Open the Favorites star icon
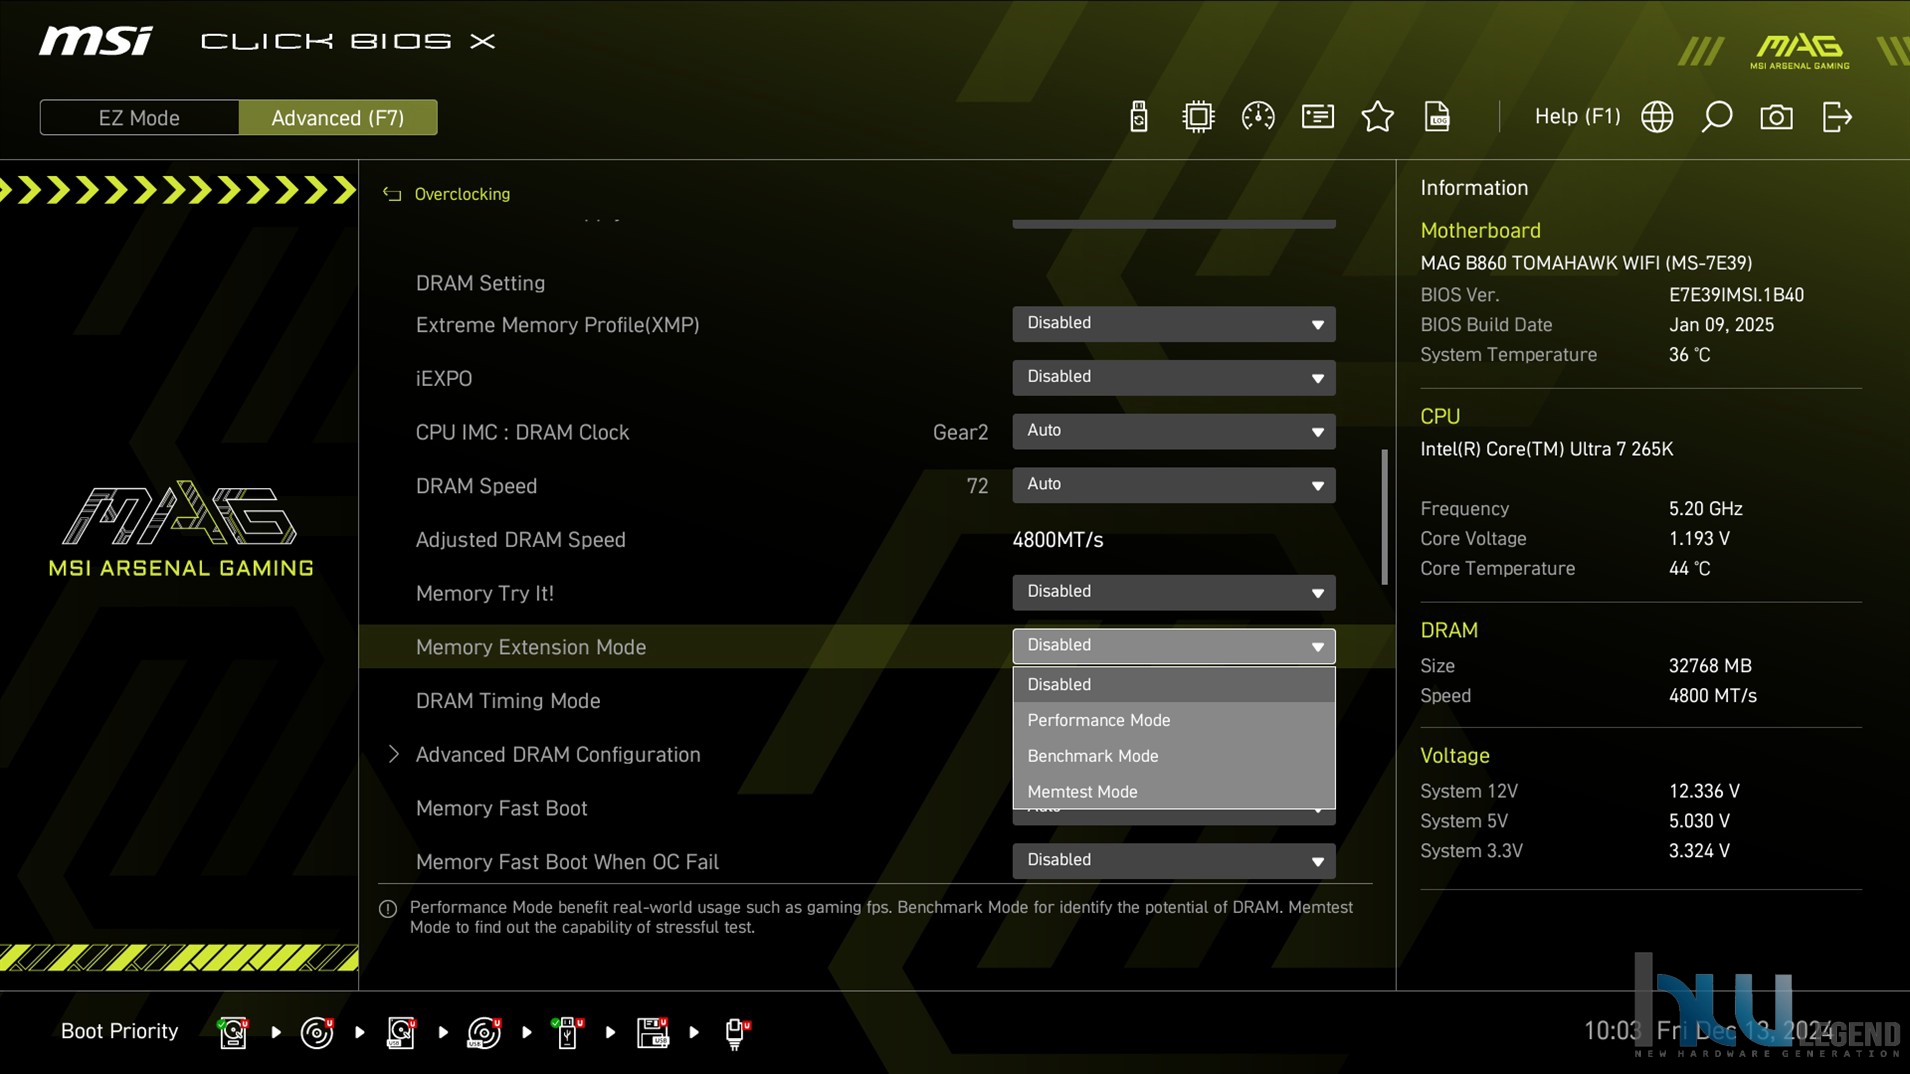1910x1074 pixels. 1377,117
